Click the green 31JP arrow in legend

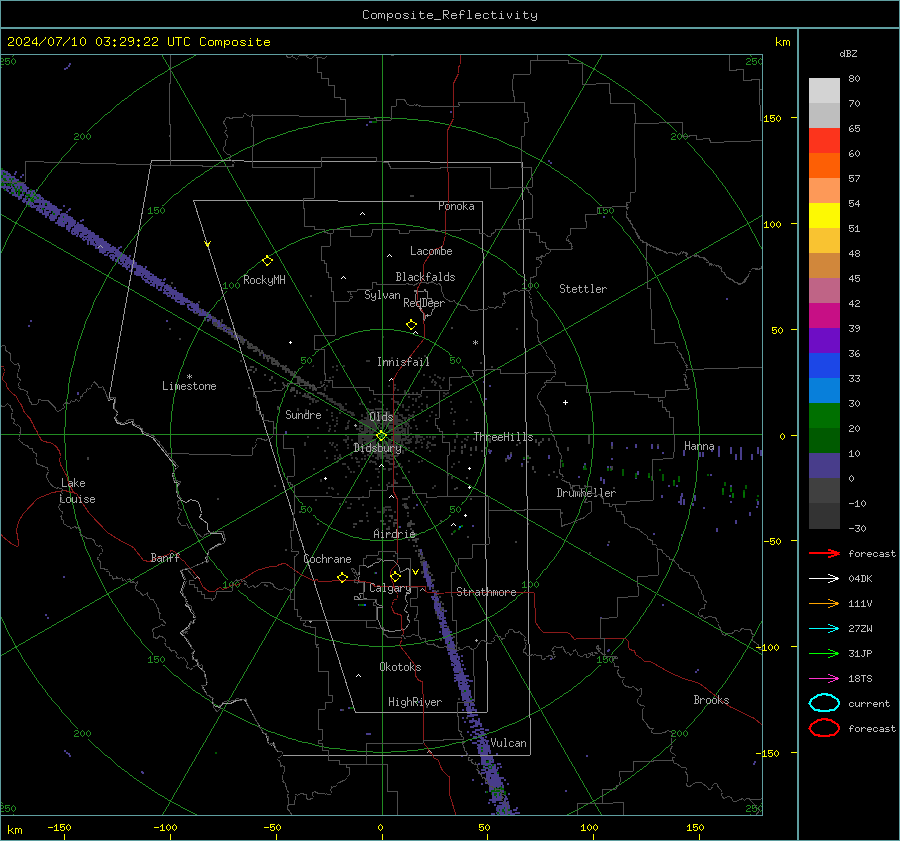[824, 653]
